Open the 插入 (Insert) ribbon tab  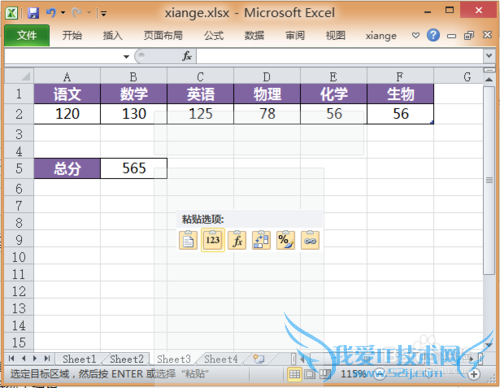click(113, 35)
